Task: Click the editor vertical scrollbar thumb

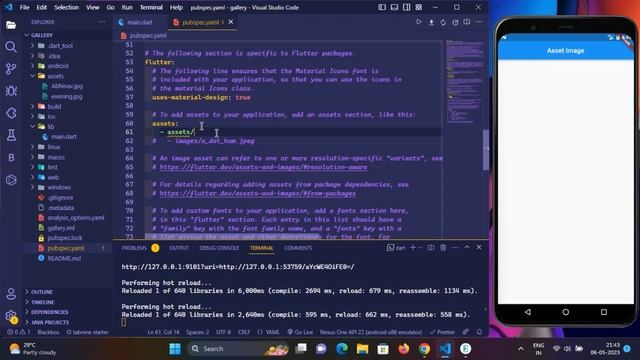Action: 486,149
